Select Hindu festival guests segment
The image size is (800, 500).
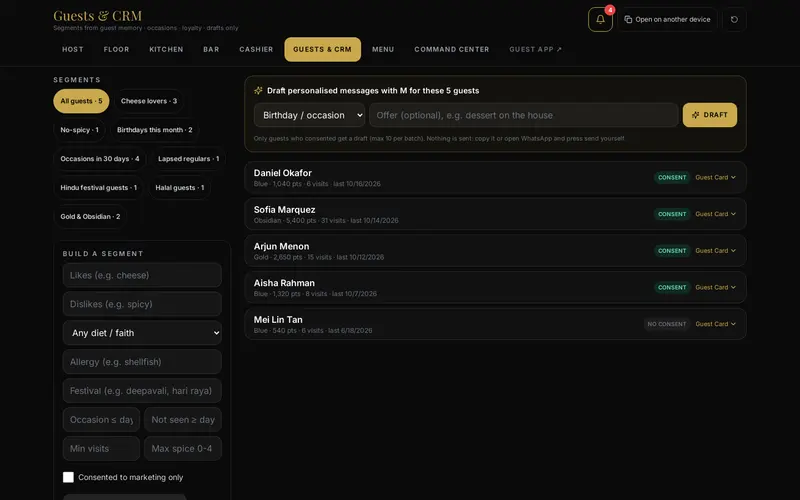click(x=98, y=188)
